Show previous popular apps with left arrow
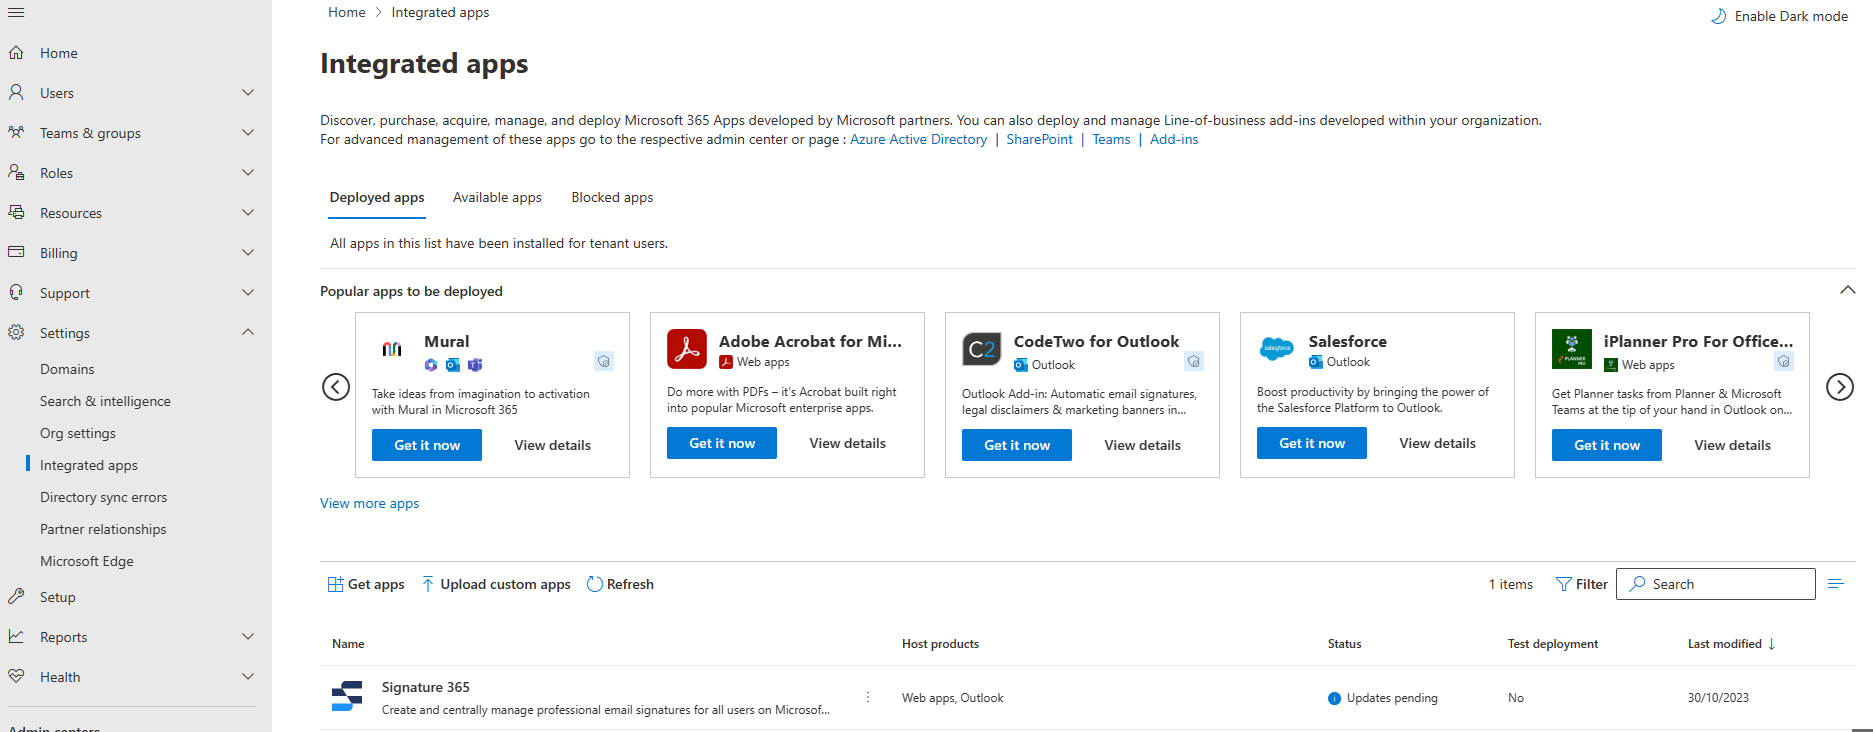Screen dimensions: 1873x732 336,387
